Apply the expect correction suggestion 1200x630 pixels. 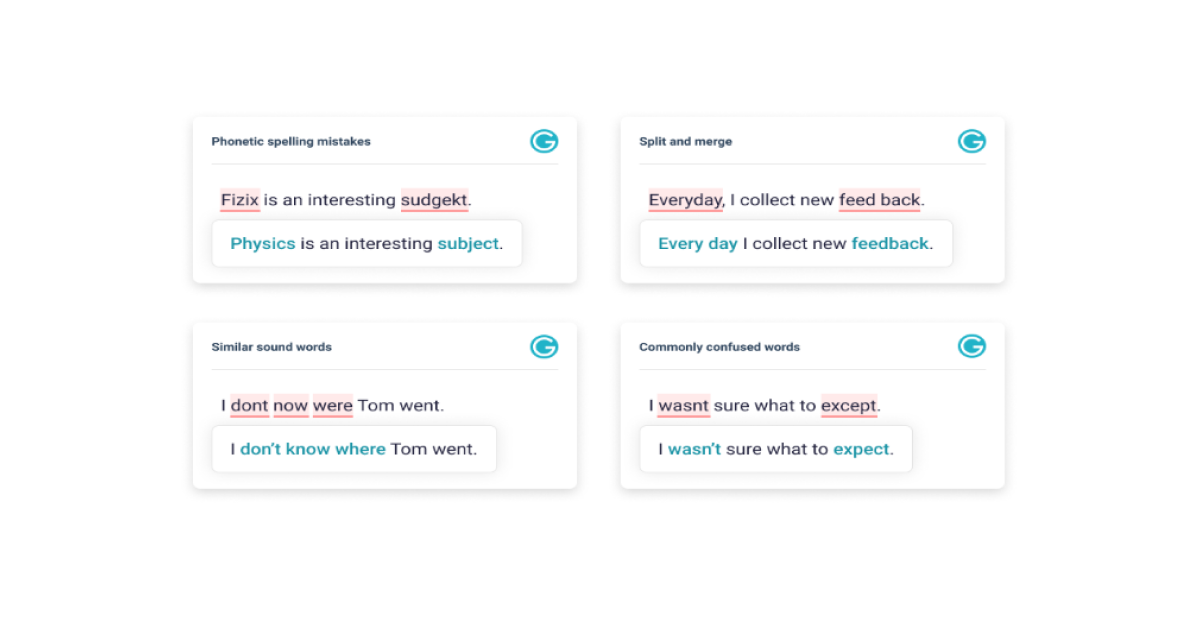pos(861,449)
